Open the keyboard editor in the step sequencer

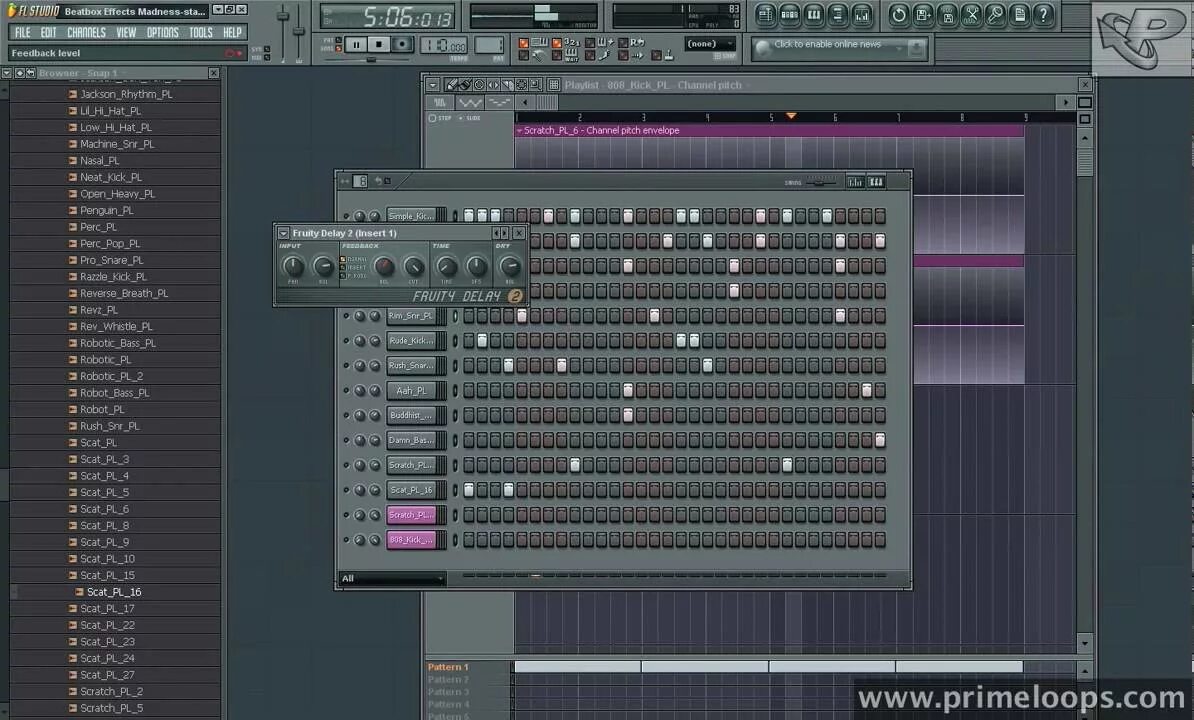click(x=876, y=181)
